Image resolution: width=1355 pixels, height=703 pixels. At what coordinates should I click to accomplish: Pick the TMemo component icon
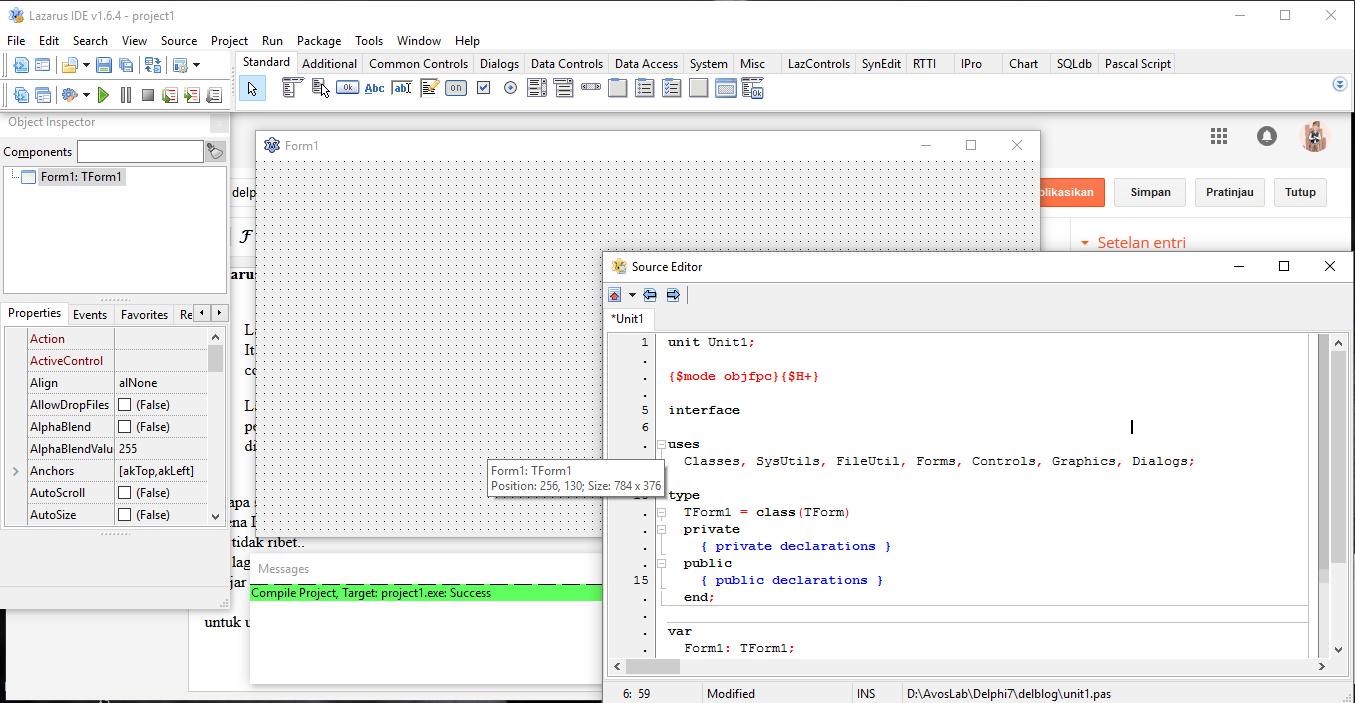(x=429, y=88)
